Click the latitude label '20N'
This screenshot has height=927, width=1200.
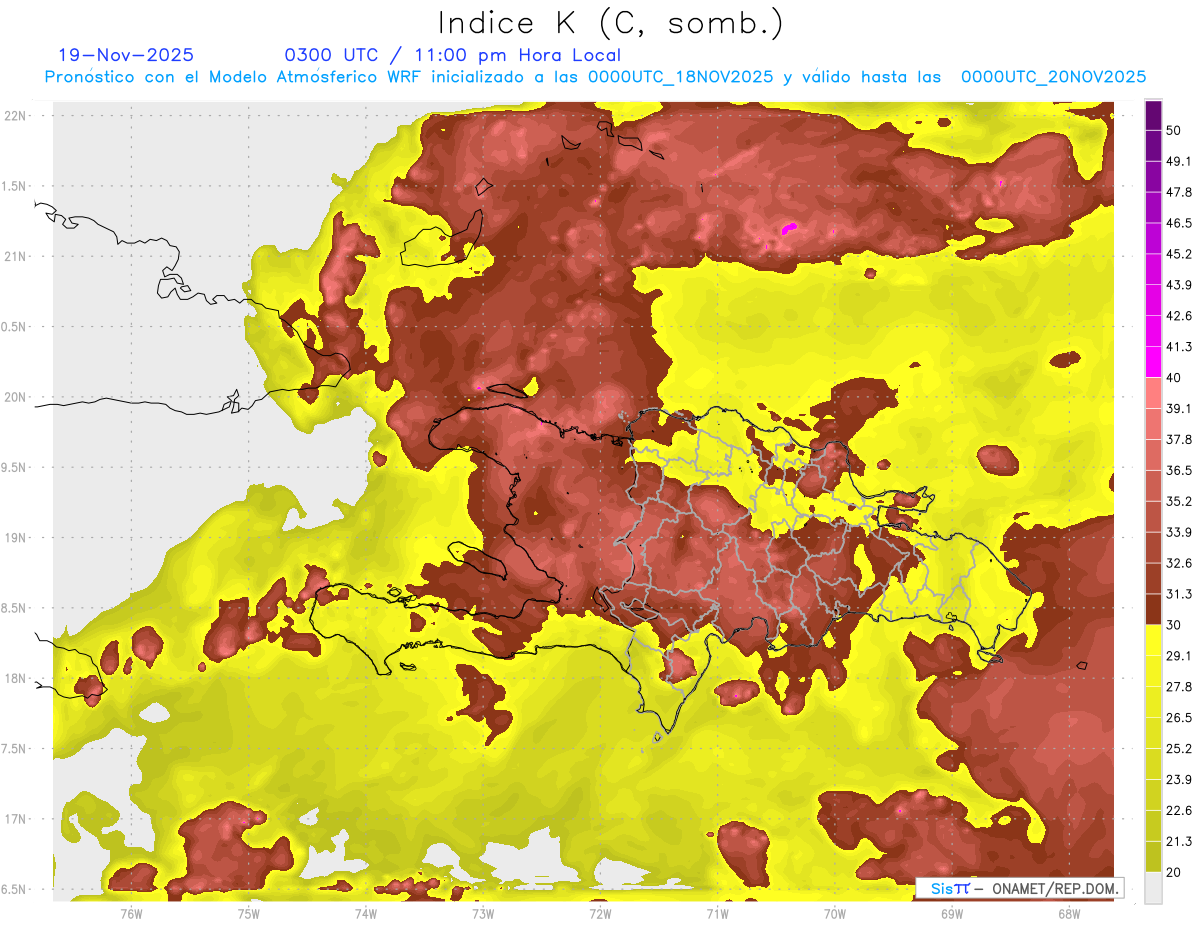pyautogui.click(x=15, y=397)
